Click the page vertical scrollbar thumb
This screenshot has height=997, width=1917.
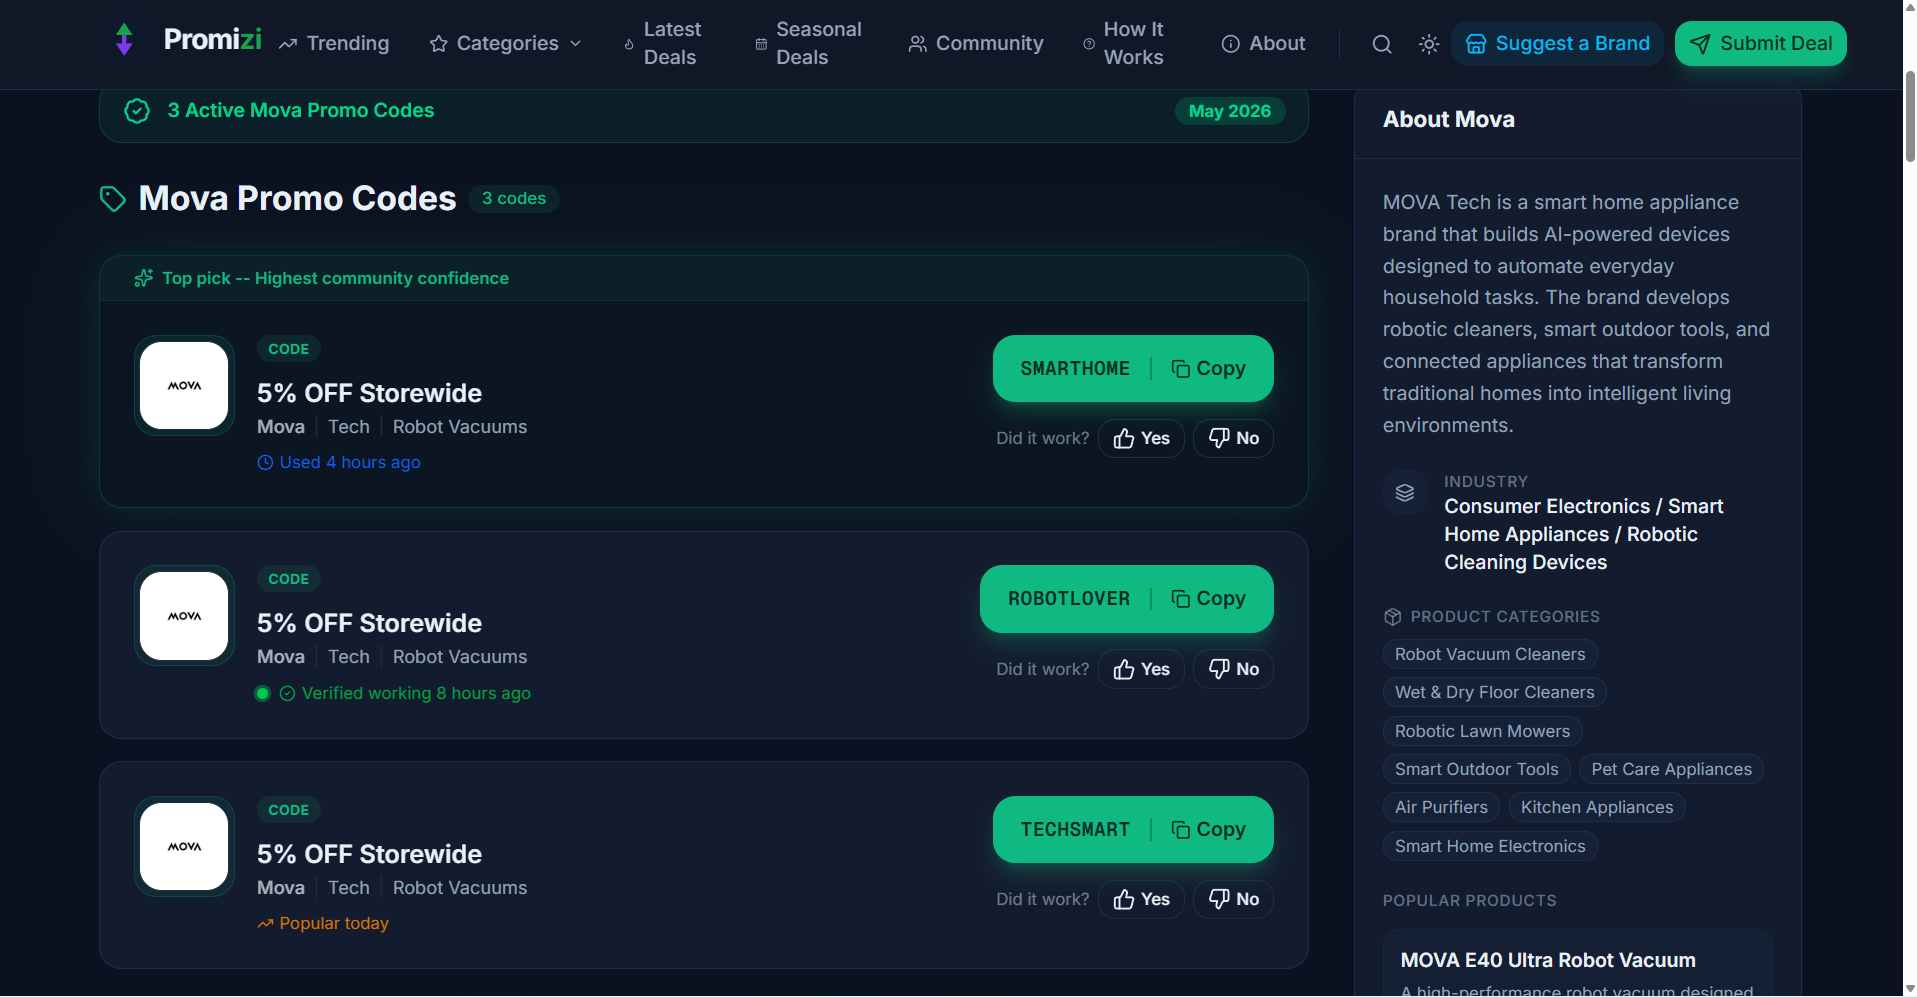click(x=1910, y=116)
